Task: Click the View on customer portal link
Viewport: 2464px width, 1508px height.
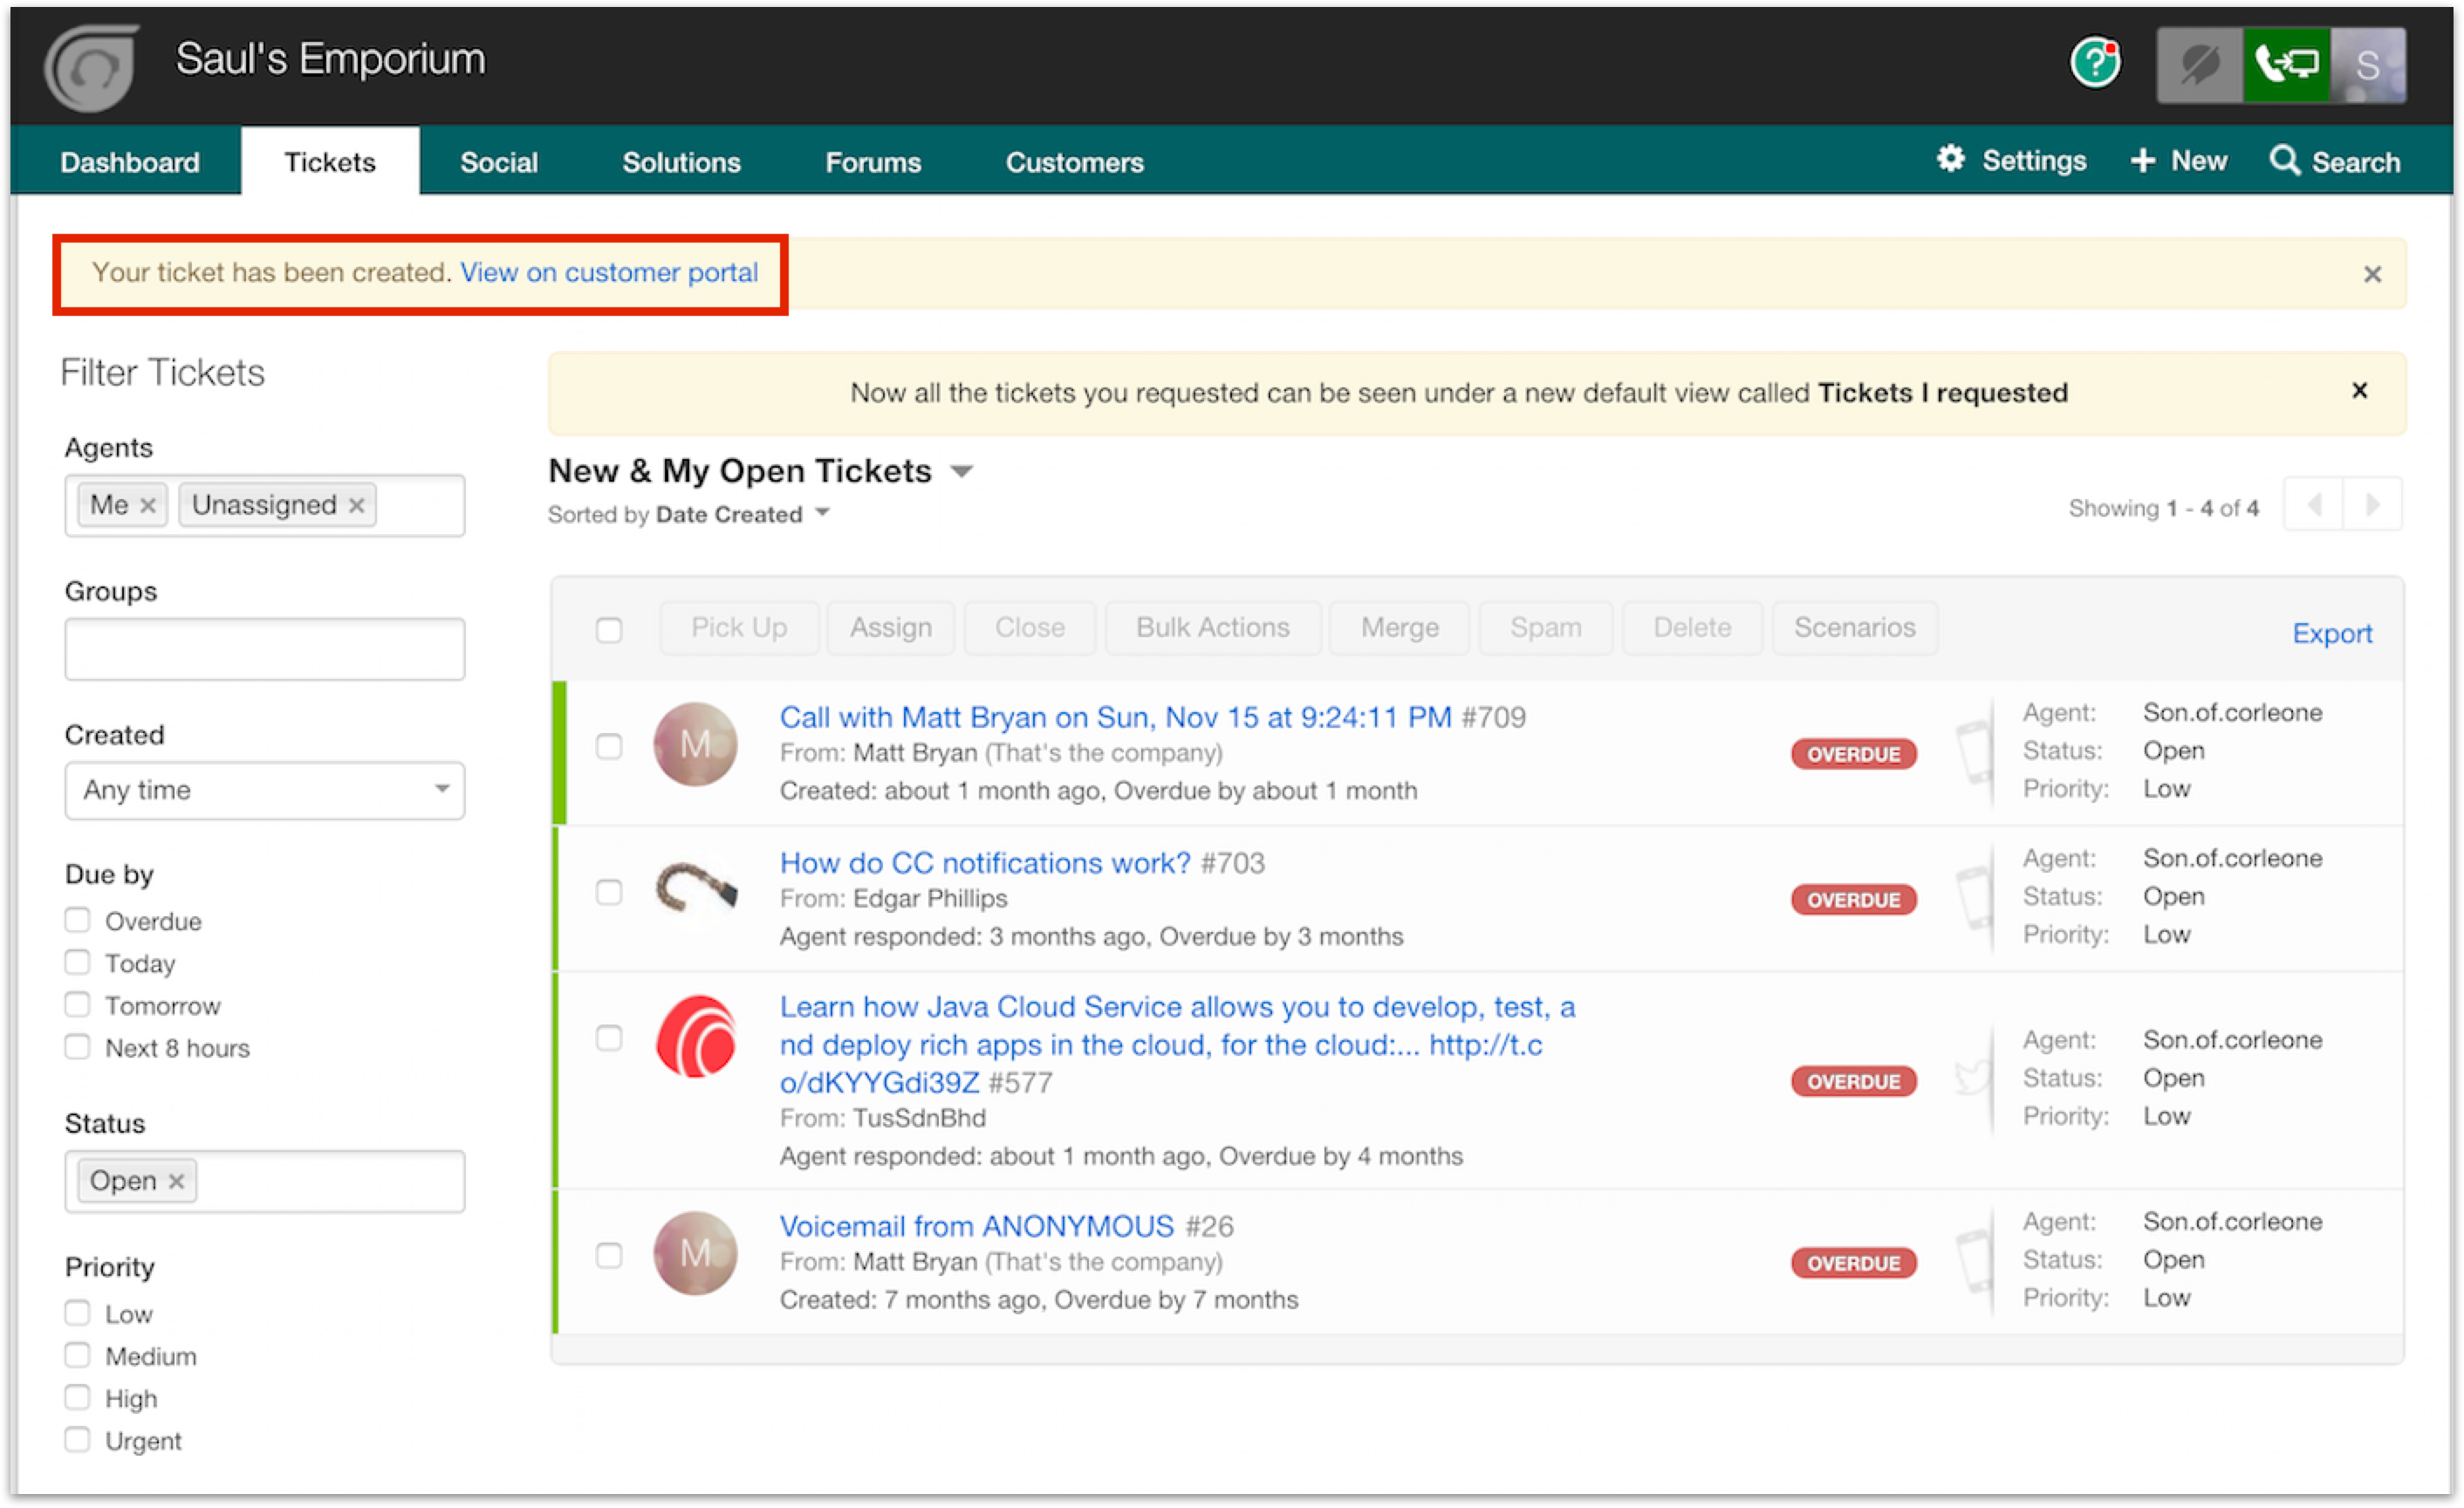Action: tap(610, 272)
